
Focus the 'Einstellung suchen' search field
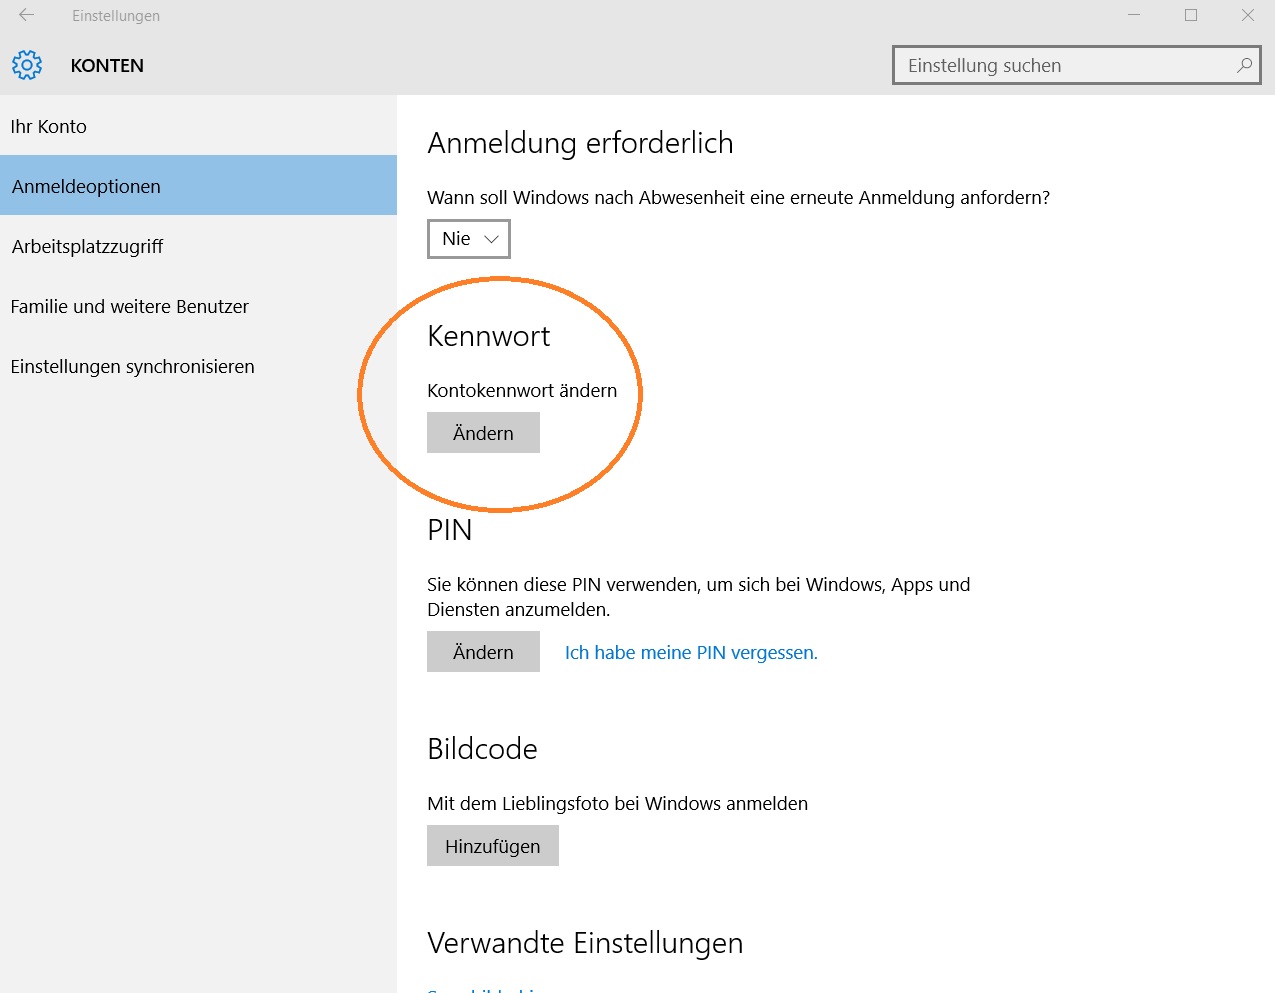1076,66
